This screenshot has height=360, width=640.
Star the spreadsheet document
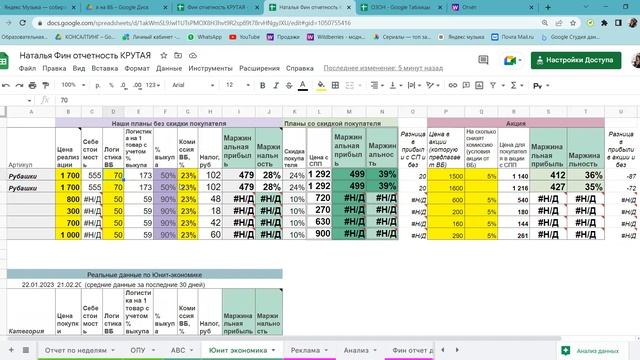164,56
